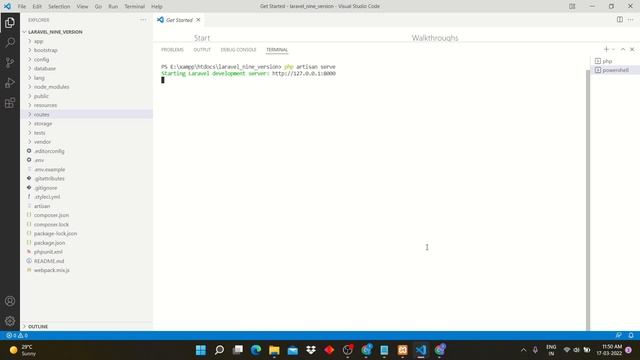Close the terminal panel
This screenshot has height=360, width=640.
pos(632,49)
